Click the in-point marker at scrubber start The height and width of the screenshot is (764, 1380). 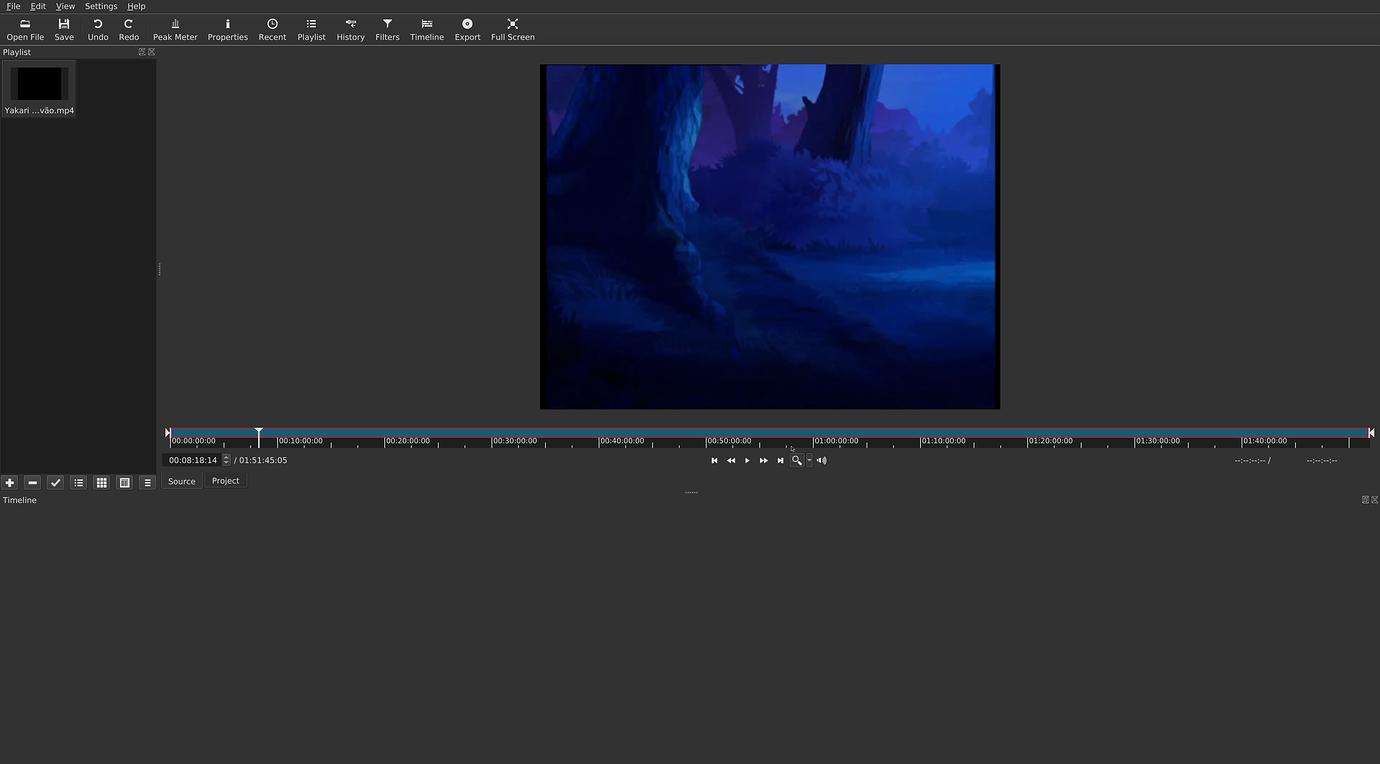coord(168,432)
